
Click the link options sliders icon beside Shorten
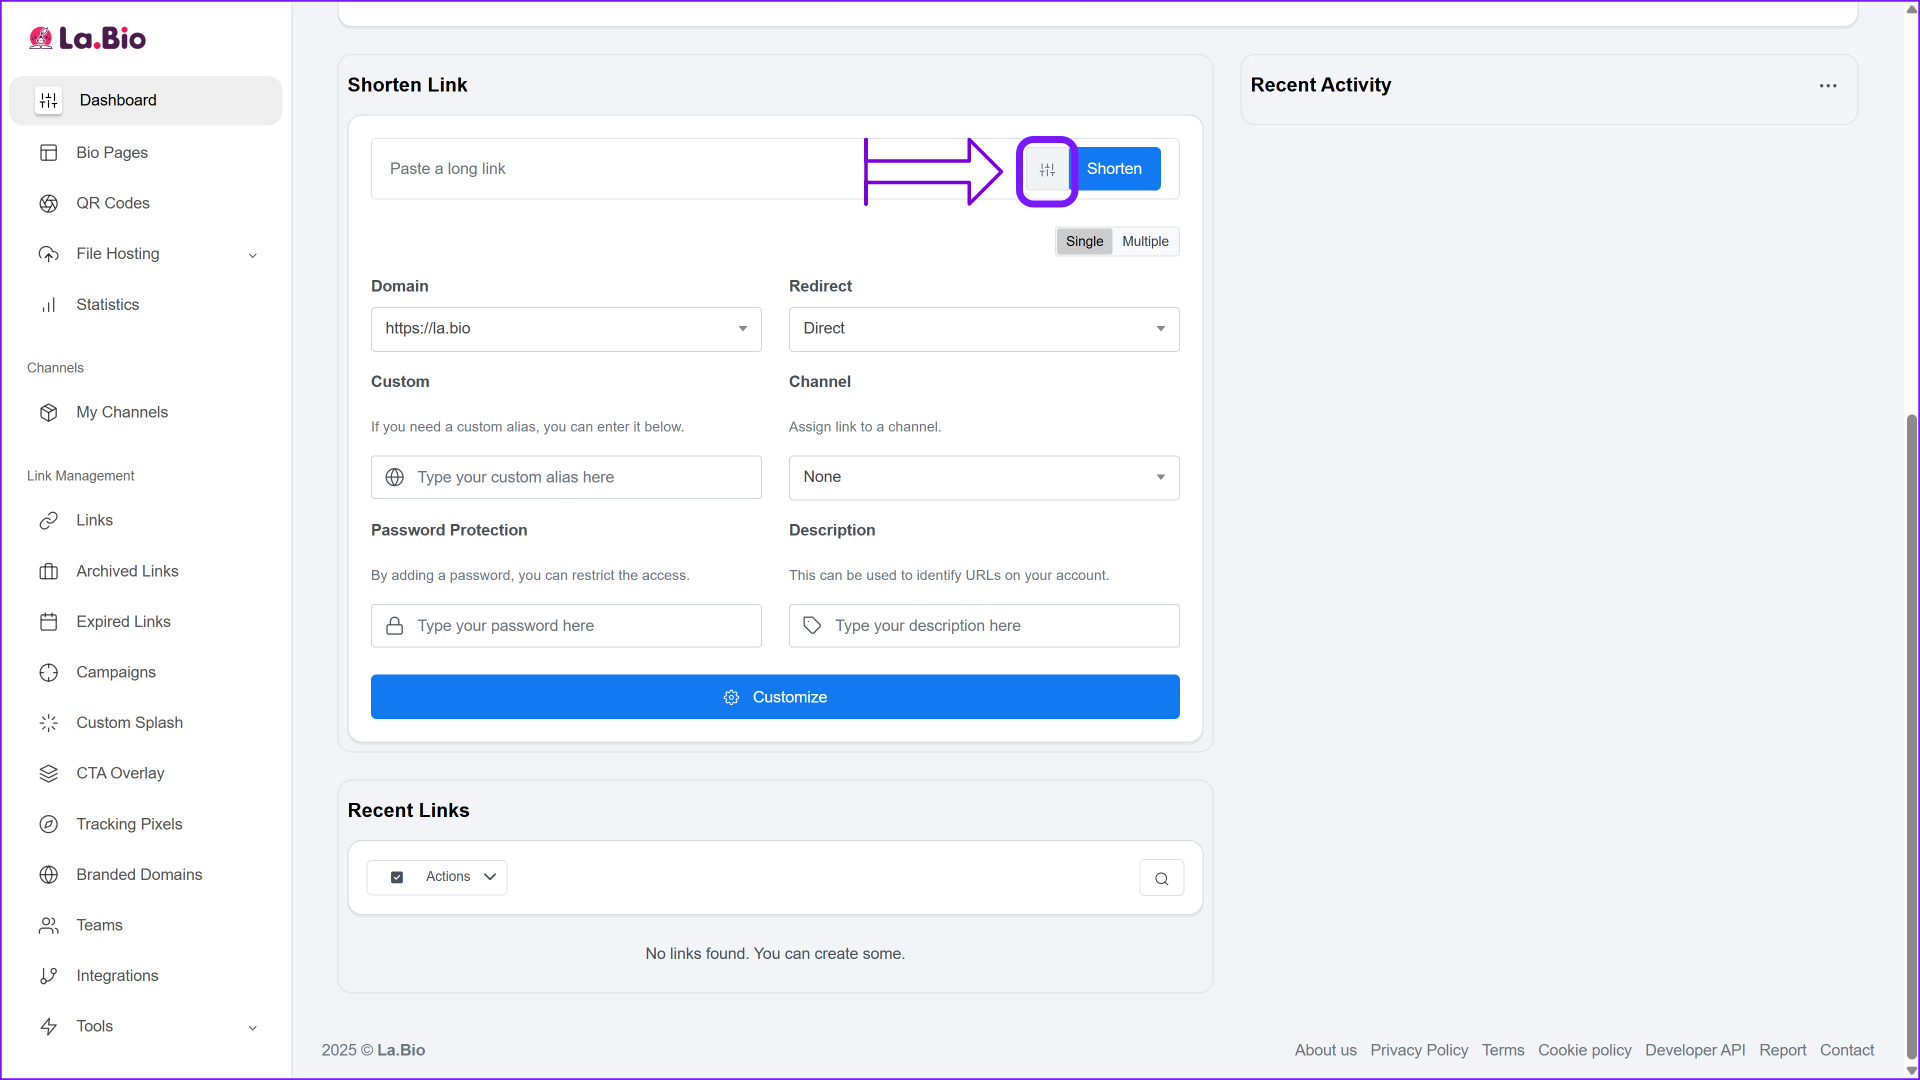point(1047,170)
